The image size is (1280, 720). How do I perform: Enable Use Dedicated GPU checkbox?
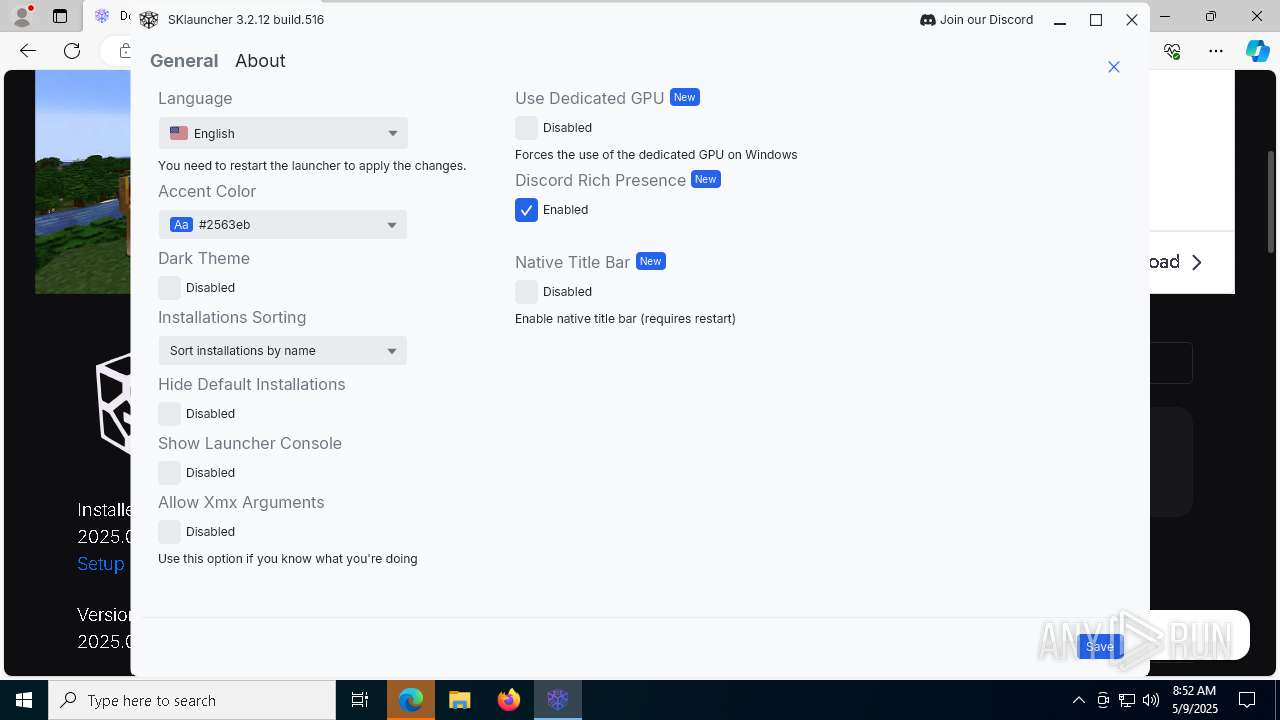(526, 128)
